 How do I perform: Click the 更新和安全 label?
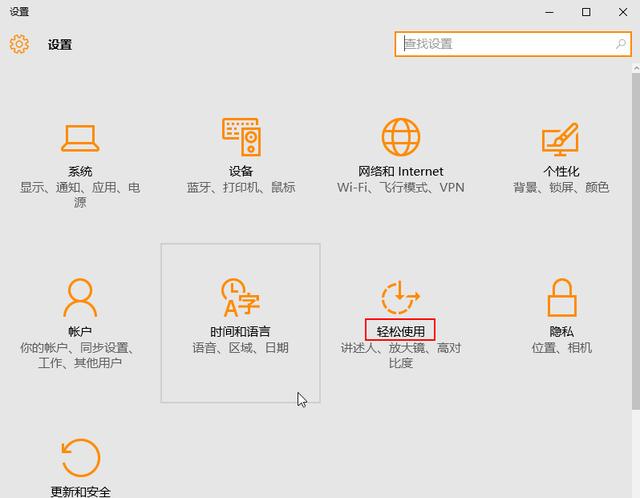click(x=80, y=491)
